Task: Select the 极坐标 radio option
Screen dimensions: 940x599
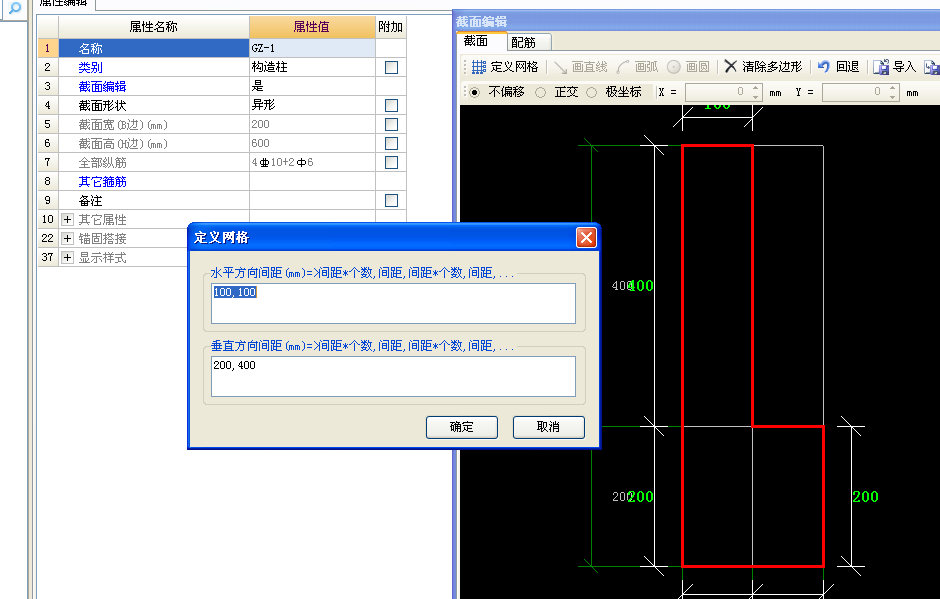Action: pos(592,92)
